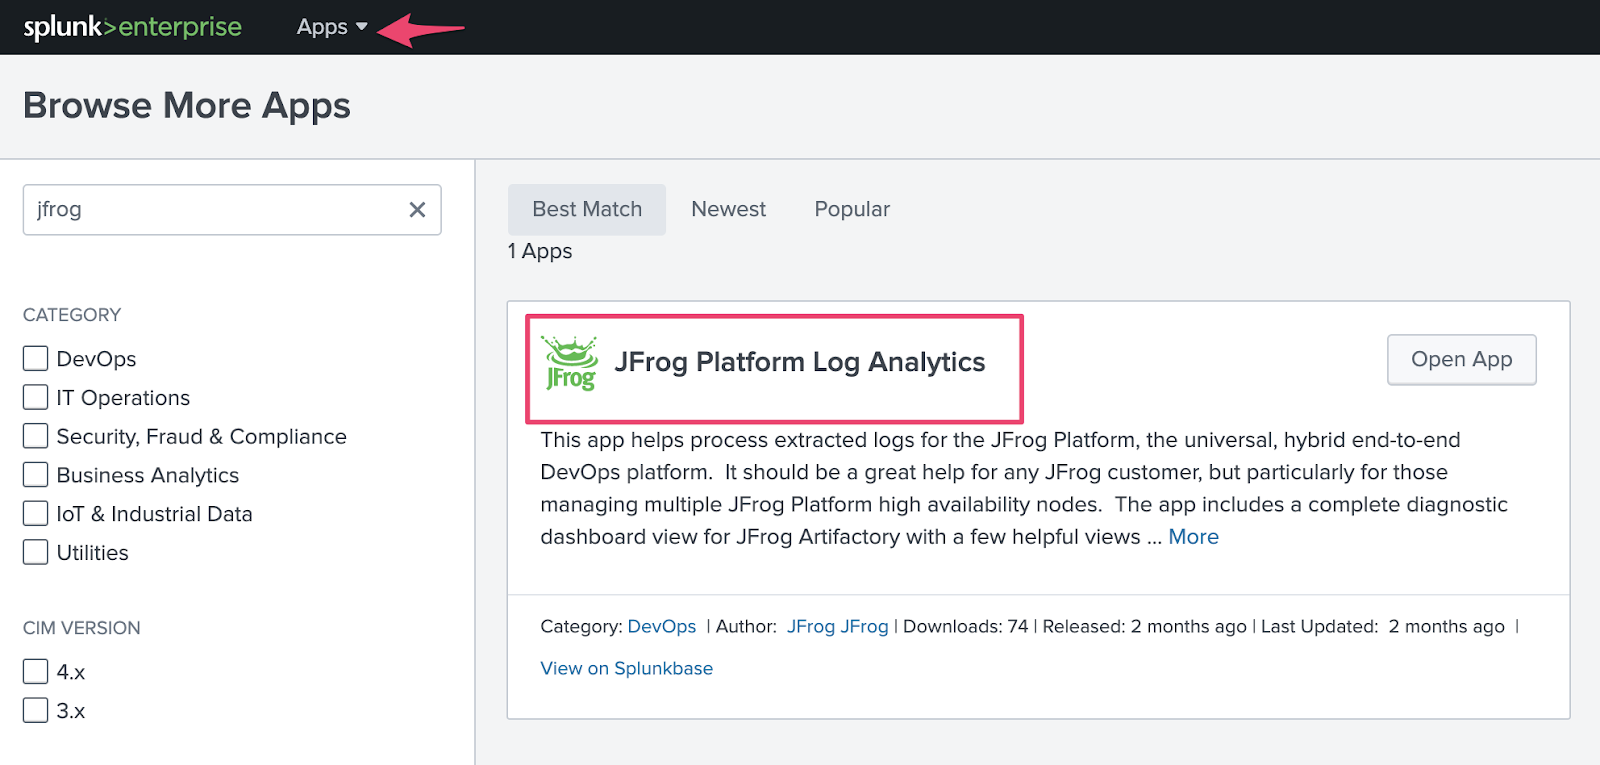
Task: Expand description with the More link
Action: click(1193, 537)
